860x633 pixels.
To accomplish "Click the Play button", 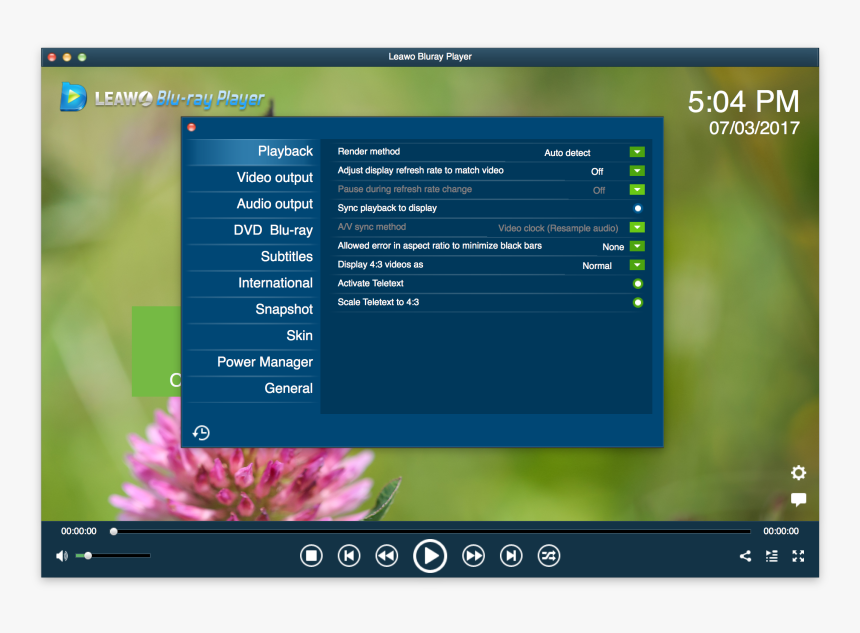I will tap(430, 555).
